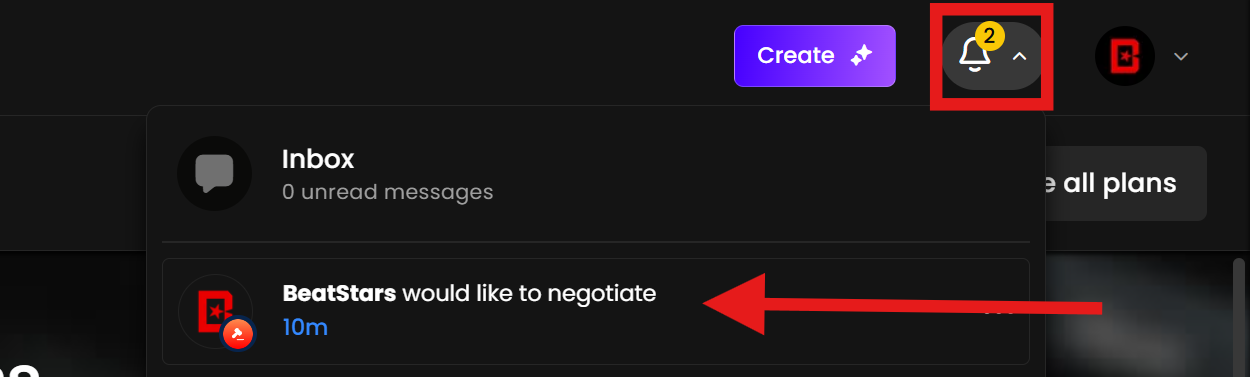Open the 'would like to negotiate' notification

coord(596,311)
